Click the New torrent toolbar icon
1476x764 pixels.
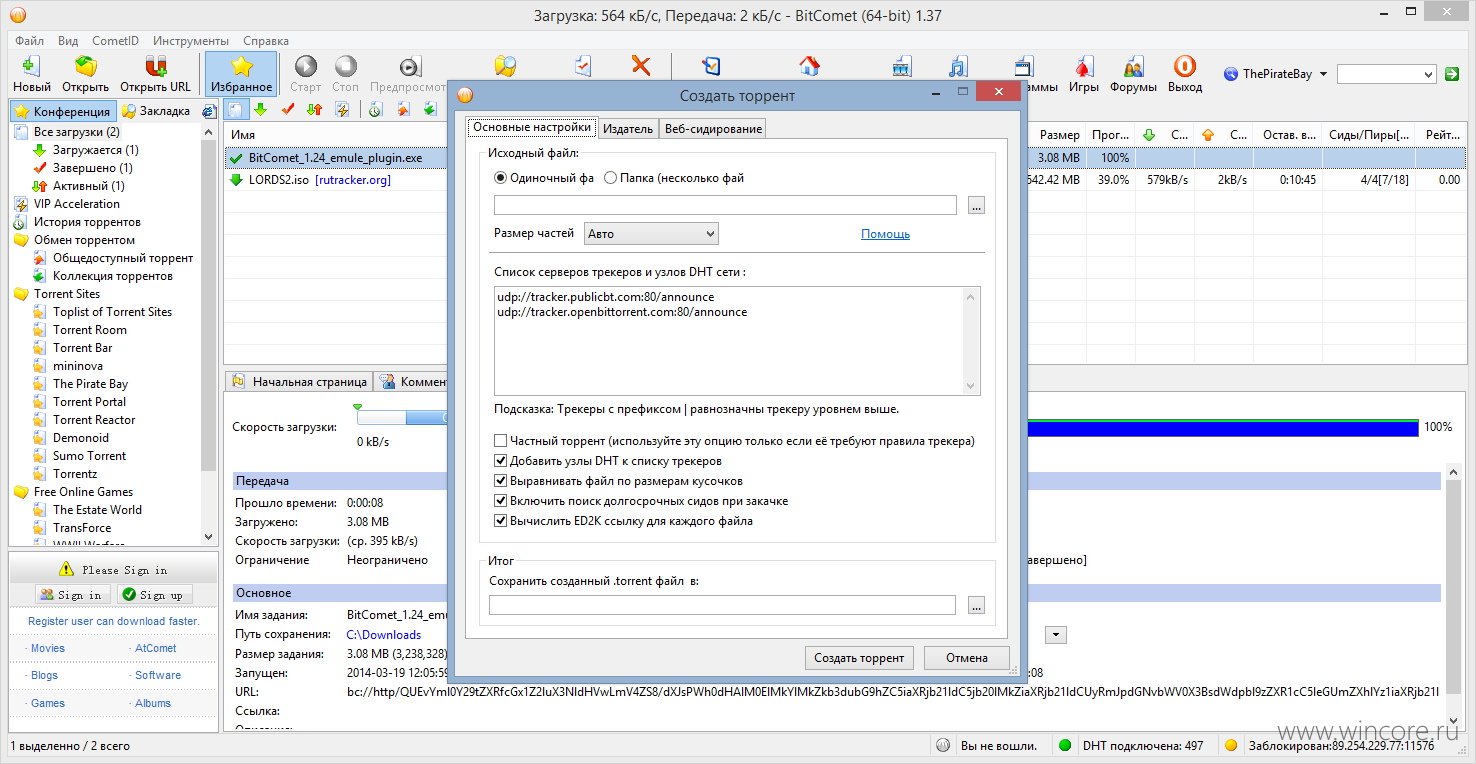tap(31, 67)
